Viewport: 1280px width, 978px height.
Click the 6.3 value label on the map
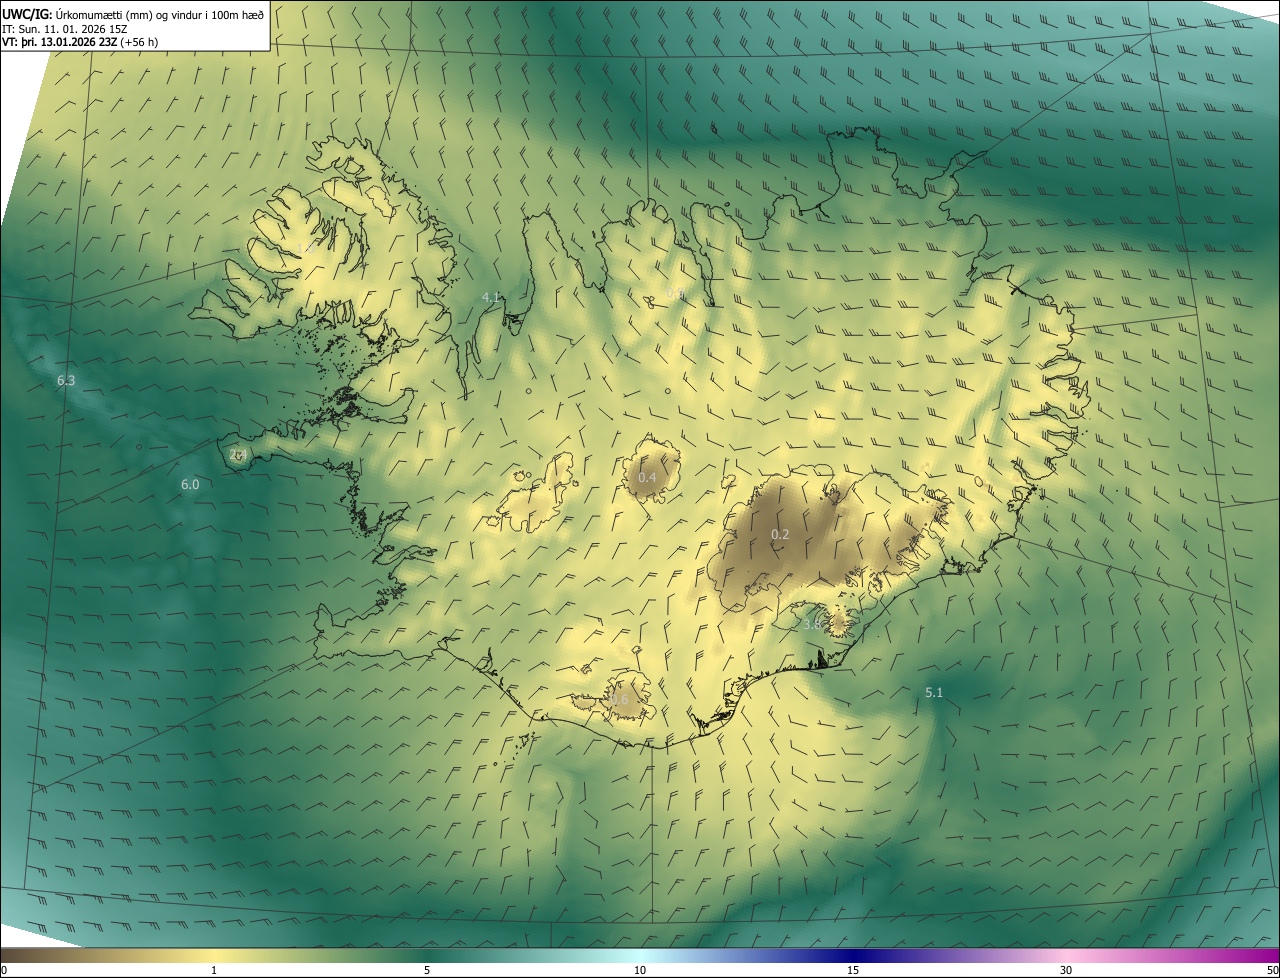[x=66, y=381]
